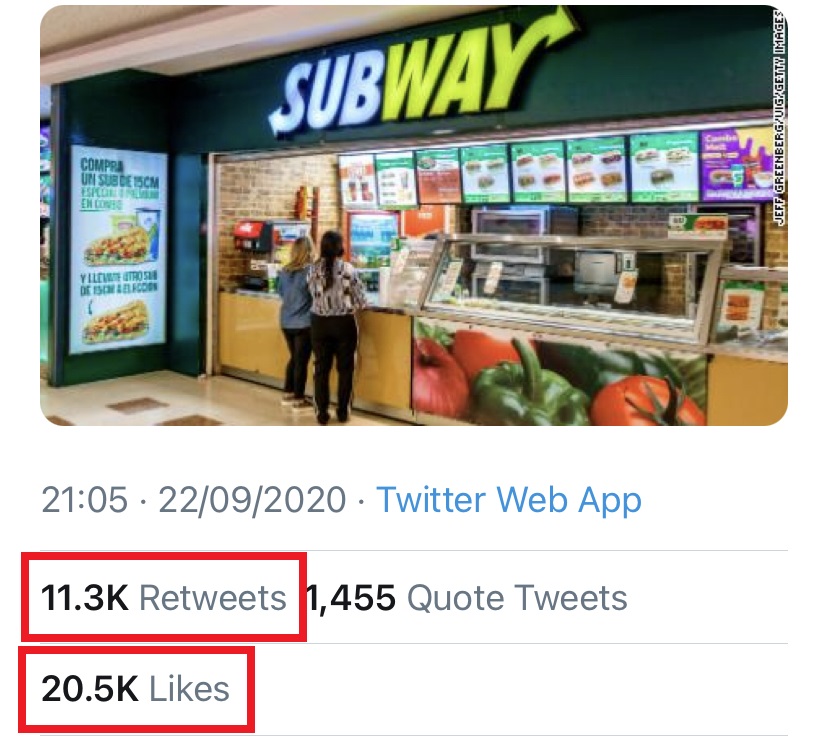The image size is (828, 739).
Task: View the 11.3K Retweets list
Action: click(x=163, y=598)
